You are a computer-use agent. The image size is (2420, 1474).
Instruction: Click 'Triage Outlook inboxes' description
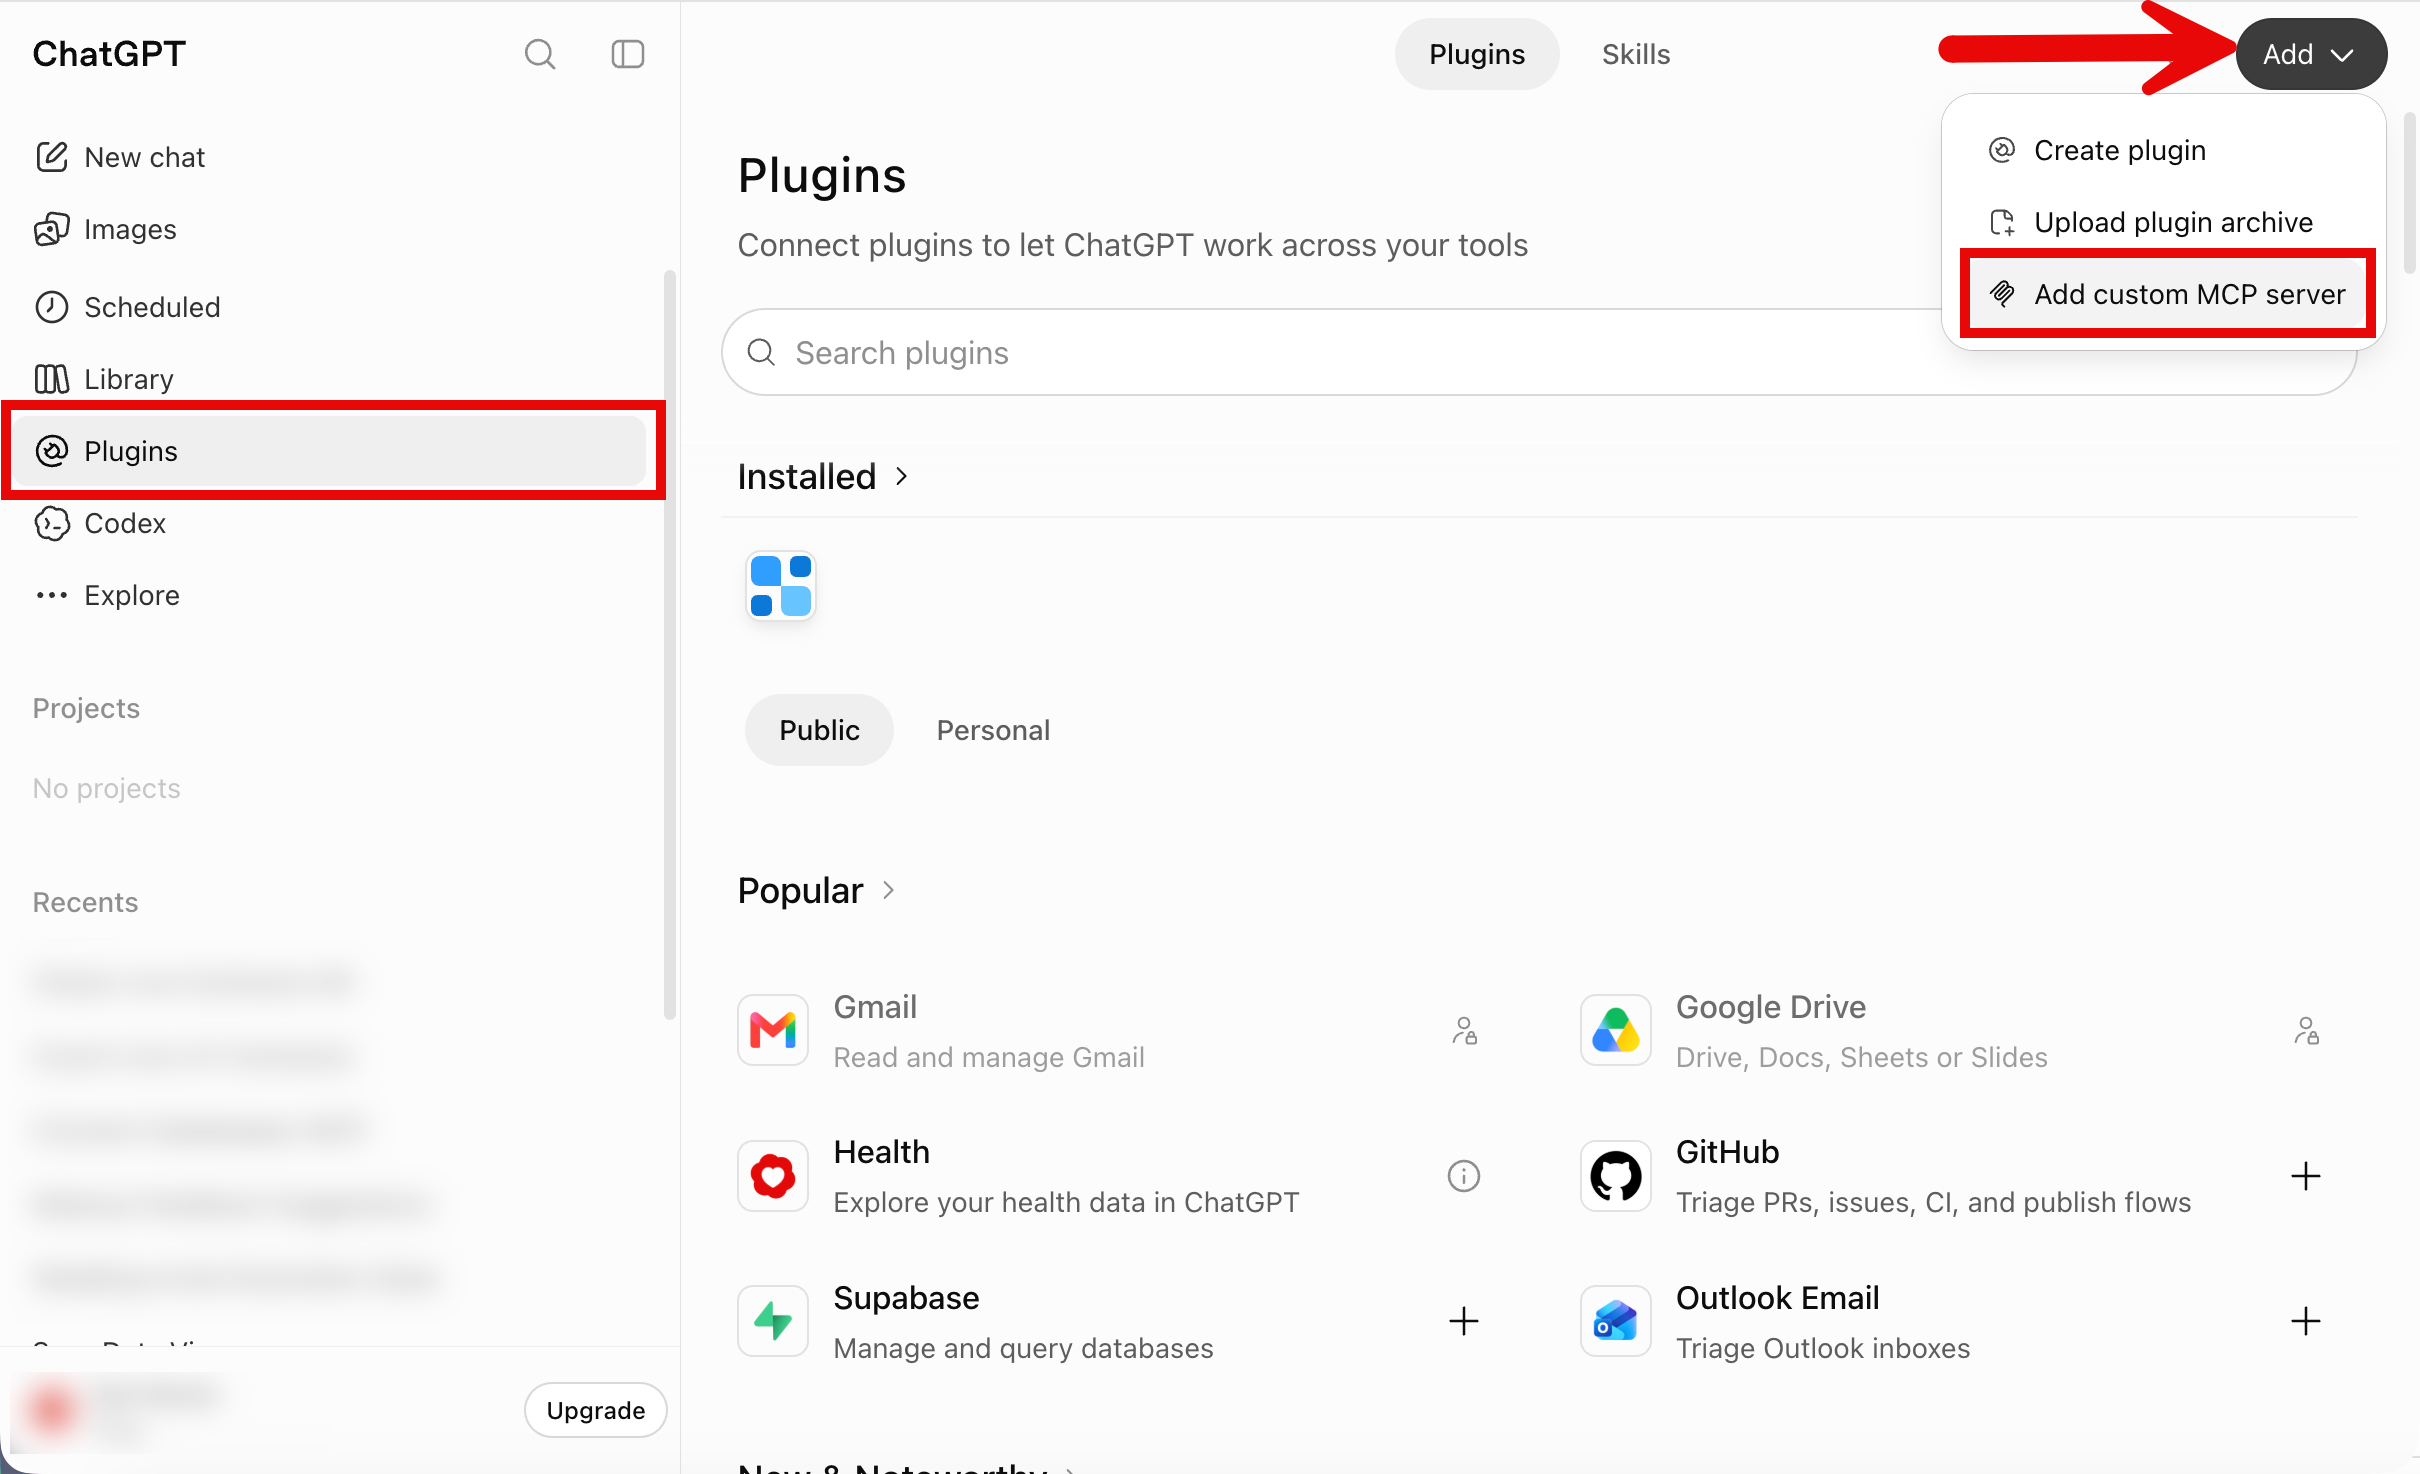[x=1823, y=1348]
